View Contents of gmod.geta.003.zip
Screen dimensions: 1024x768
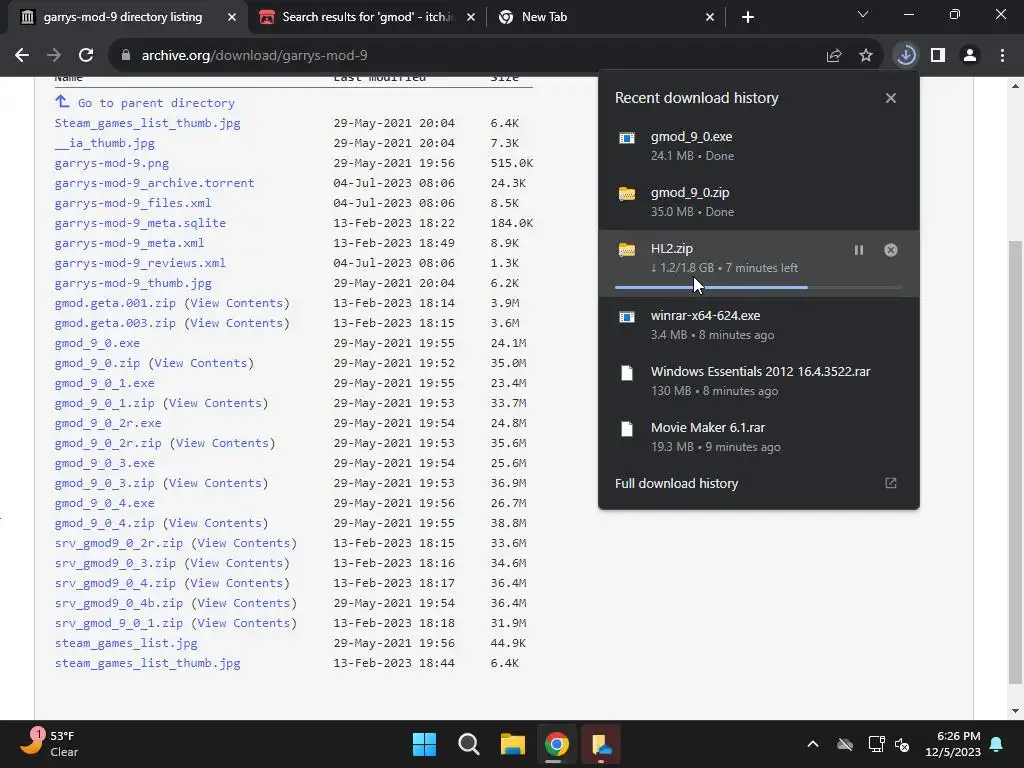[x=237, y=323]
